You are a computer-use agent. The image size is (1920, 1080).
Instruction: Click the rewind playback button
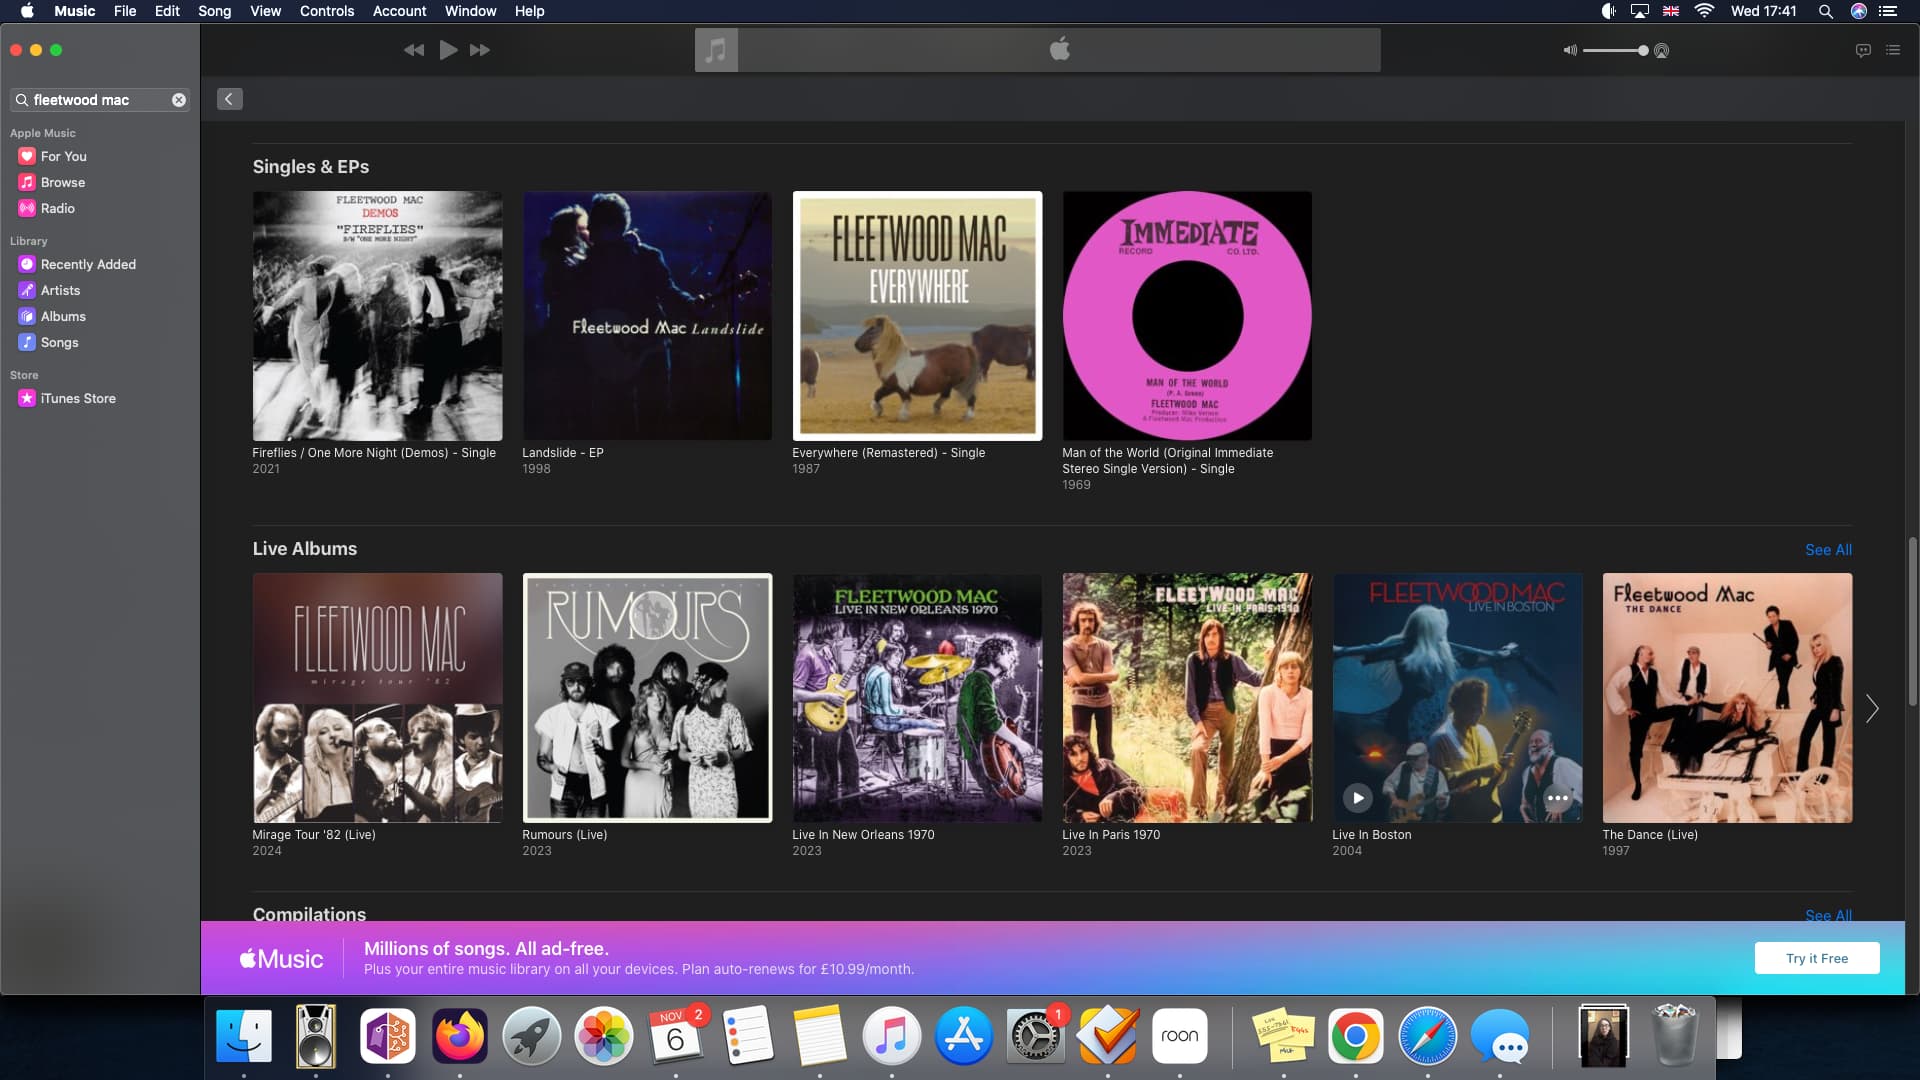click(414, 50)
